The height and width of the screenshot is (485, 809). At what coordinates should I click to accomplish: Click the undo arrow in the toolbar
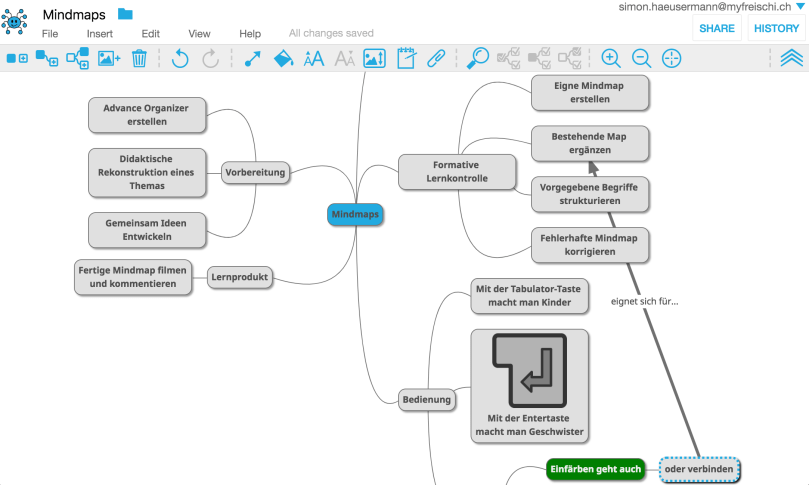point(180,59)
